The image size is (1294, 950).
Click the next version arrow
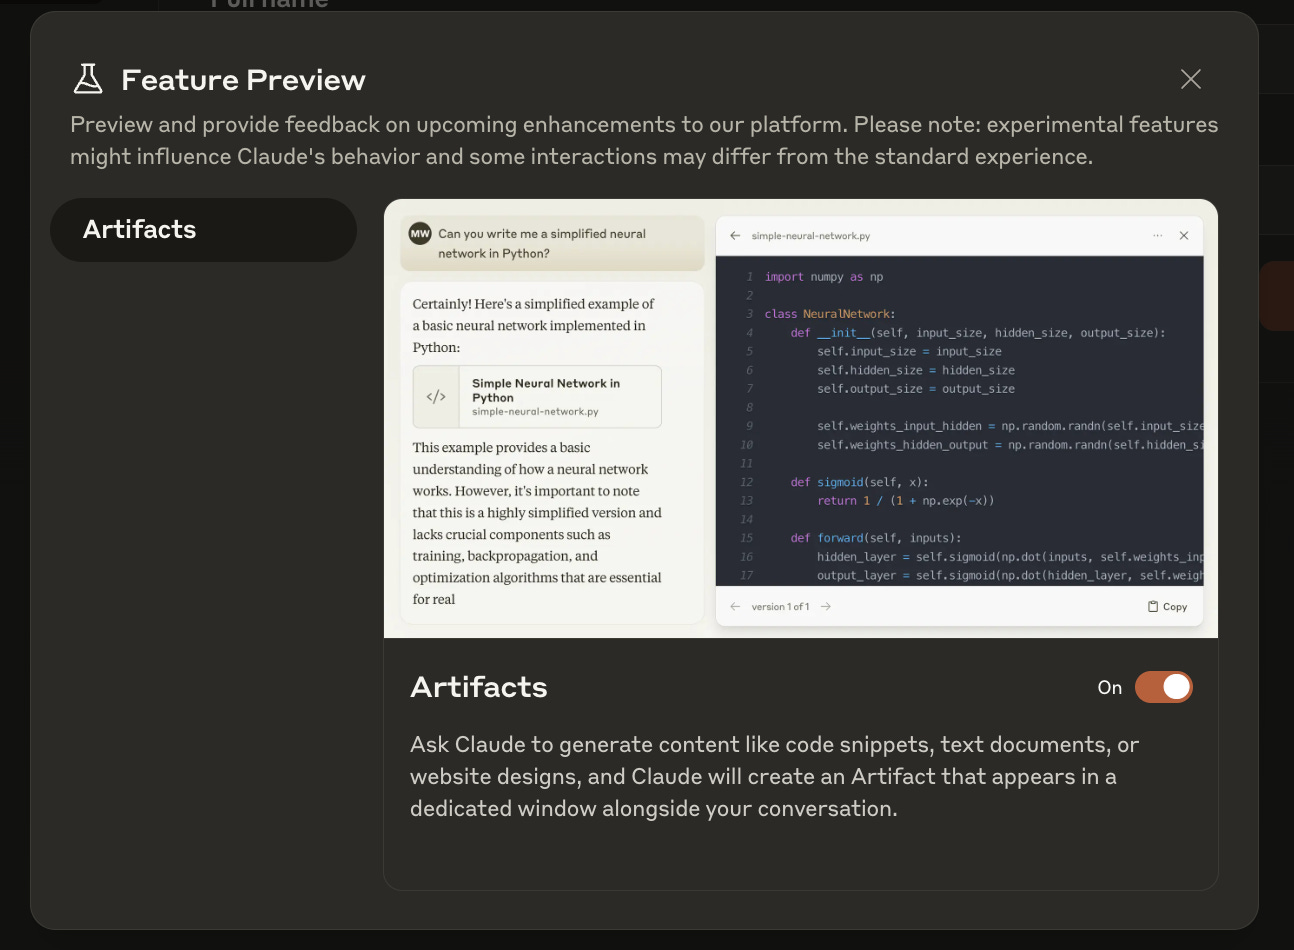tap(825, 606)
